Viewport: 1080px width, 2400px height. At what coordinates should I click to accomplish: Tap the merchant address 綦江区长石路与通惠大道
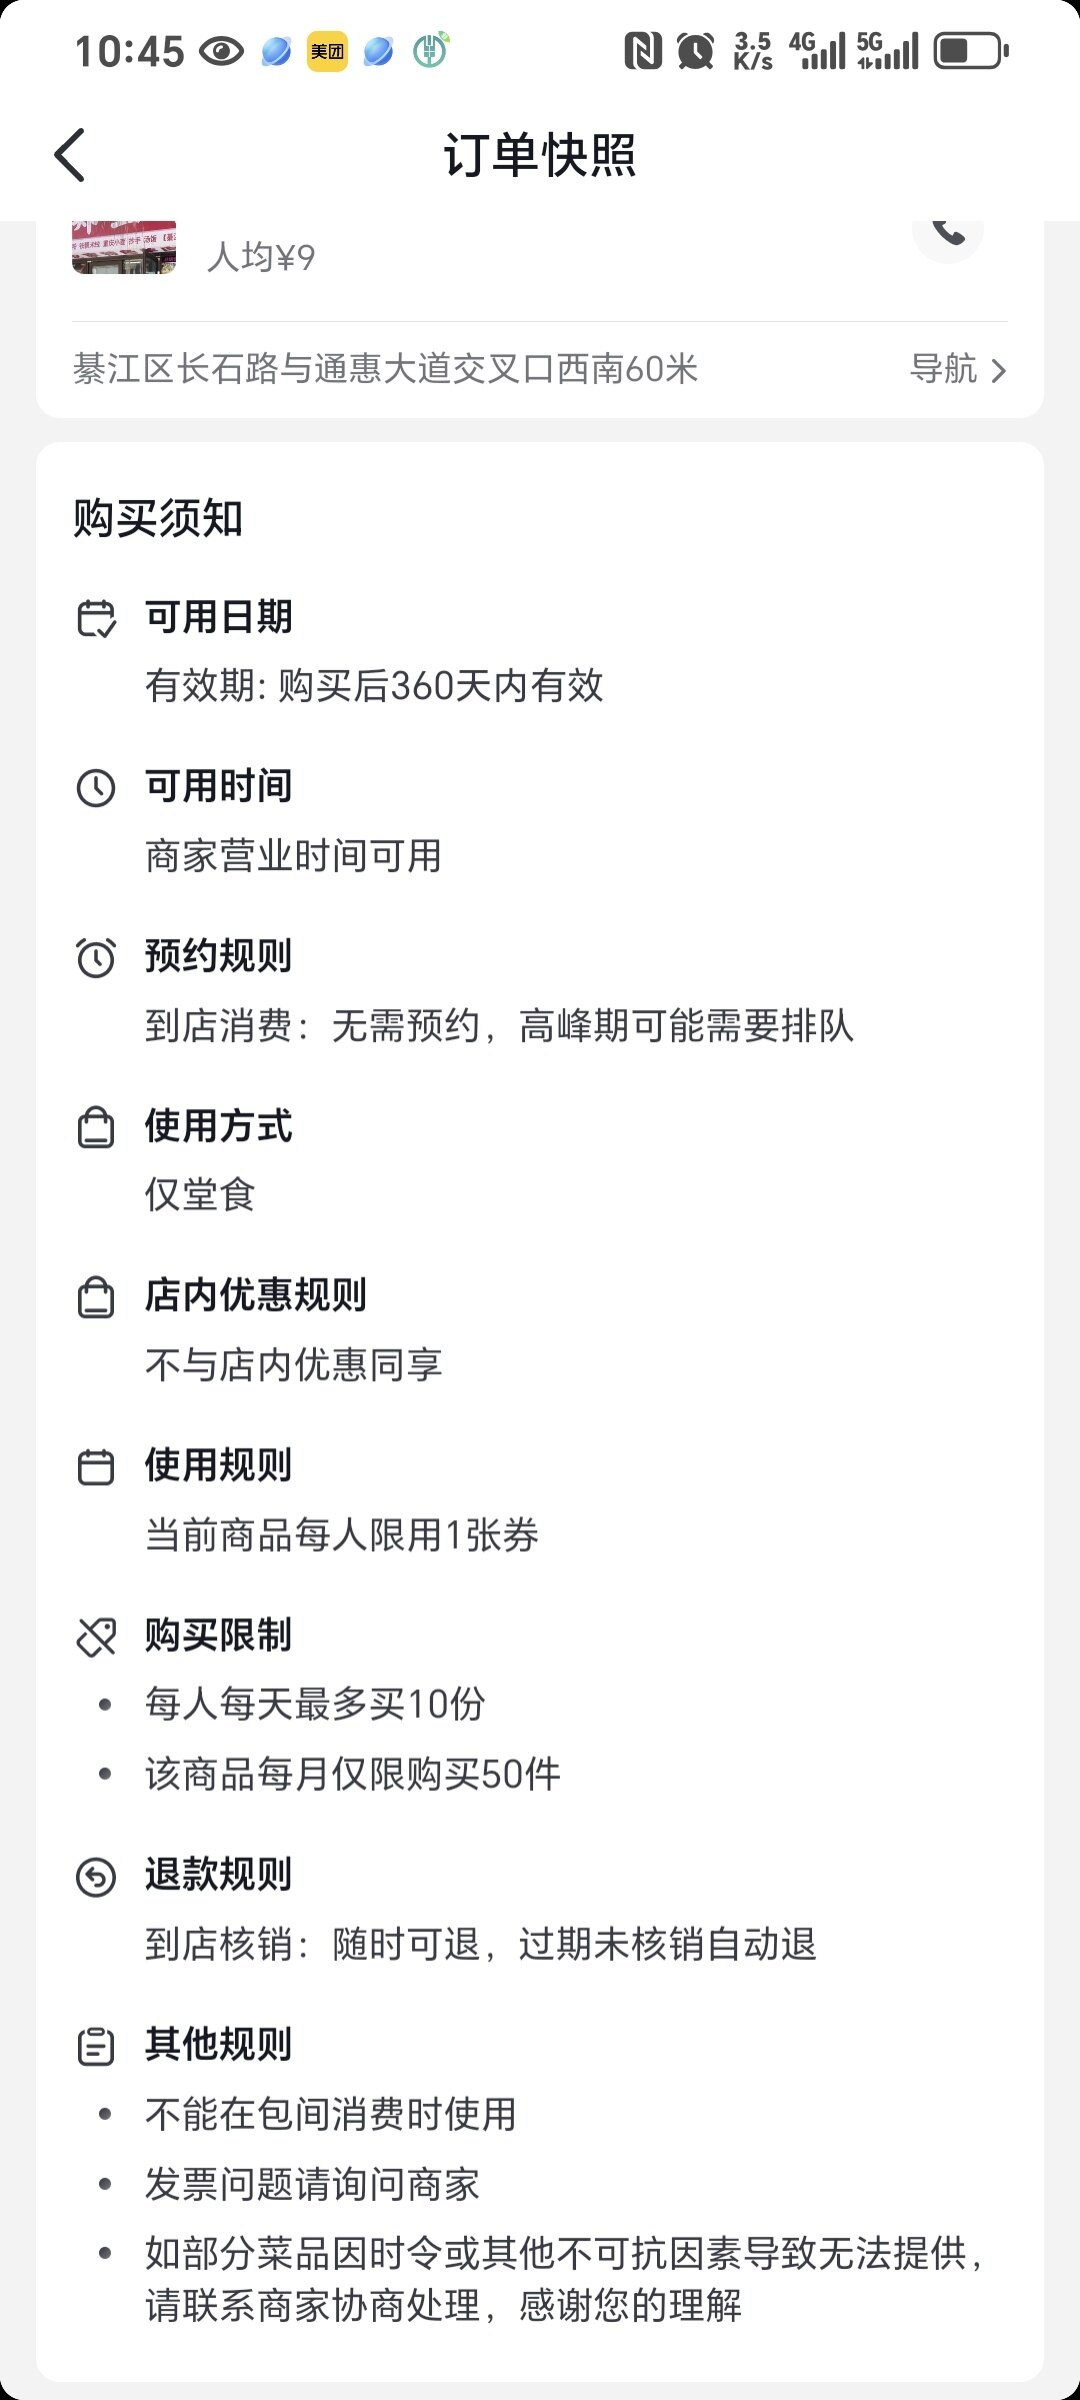tap(385, 369)
